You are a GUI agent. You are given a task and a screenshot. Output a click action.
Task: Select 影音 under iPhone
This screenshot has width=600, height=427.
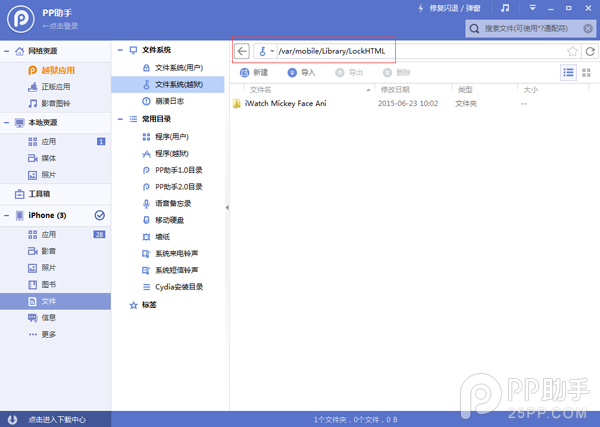(55, 251)
